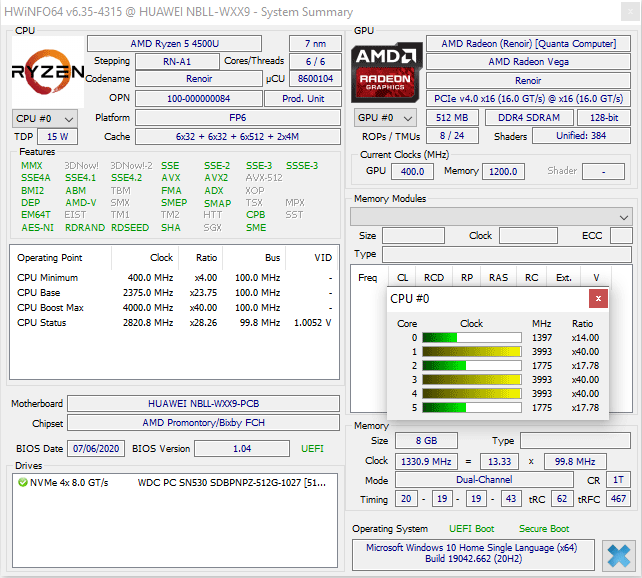Click the PCIe v4.0 x16 bus field
The height and width of the screenshot is (578, 642).
[x=528, y=99]
